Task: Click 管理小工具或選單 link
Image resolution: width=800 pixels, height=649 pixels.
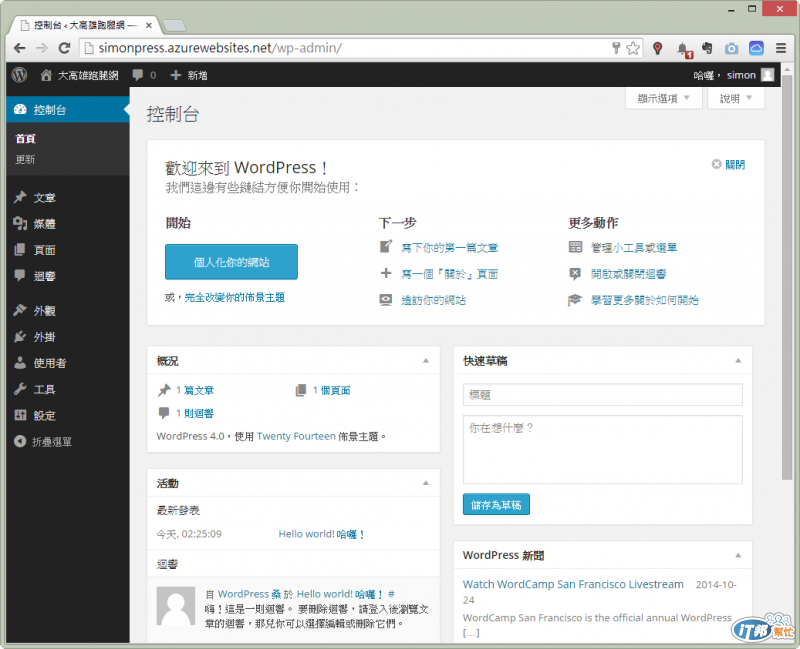Action: tap(634, 247)
